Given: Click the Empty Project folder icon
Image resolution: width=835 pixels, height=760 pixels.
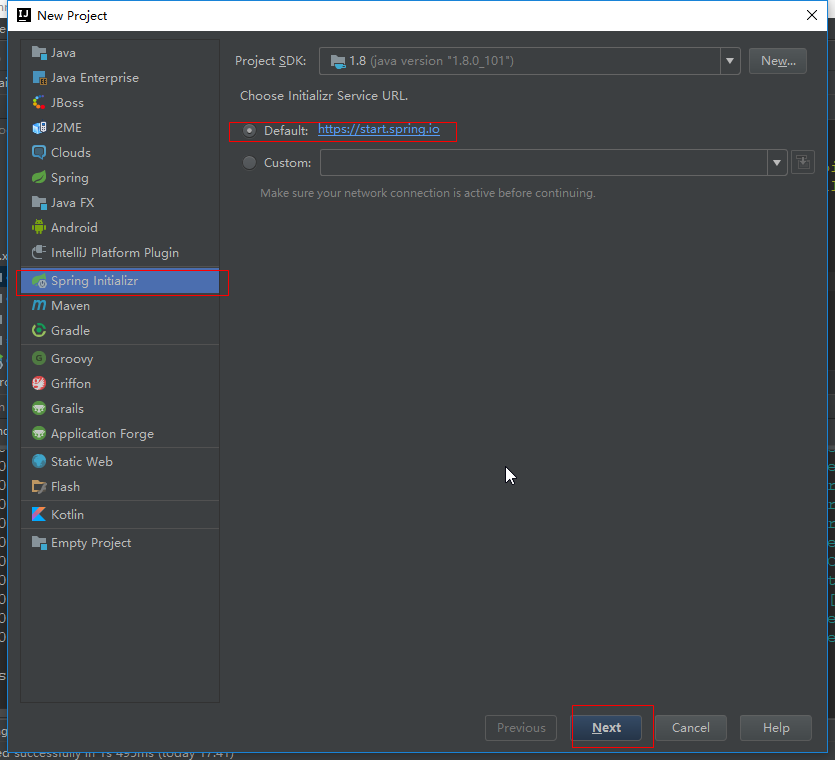Looking at the screenshot, I should point(39,543).
